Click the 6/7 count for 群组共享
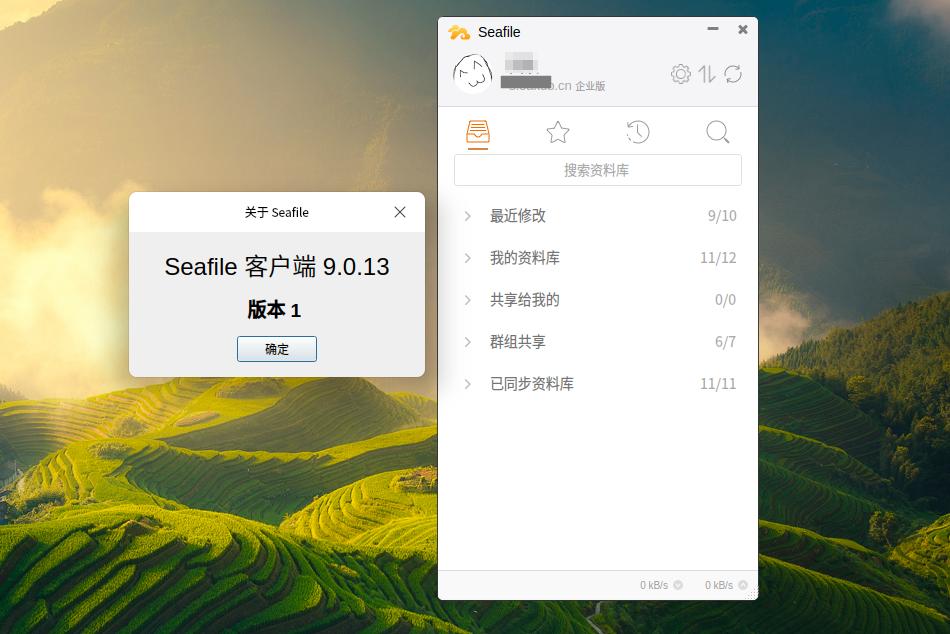The image size is (950, 634). pyautogui.click(x=725, y=342)
